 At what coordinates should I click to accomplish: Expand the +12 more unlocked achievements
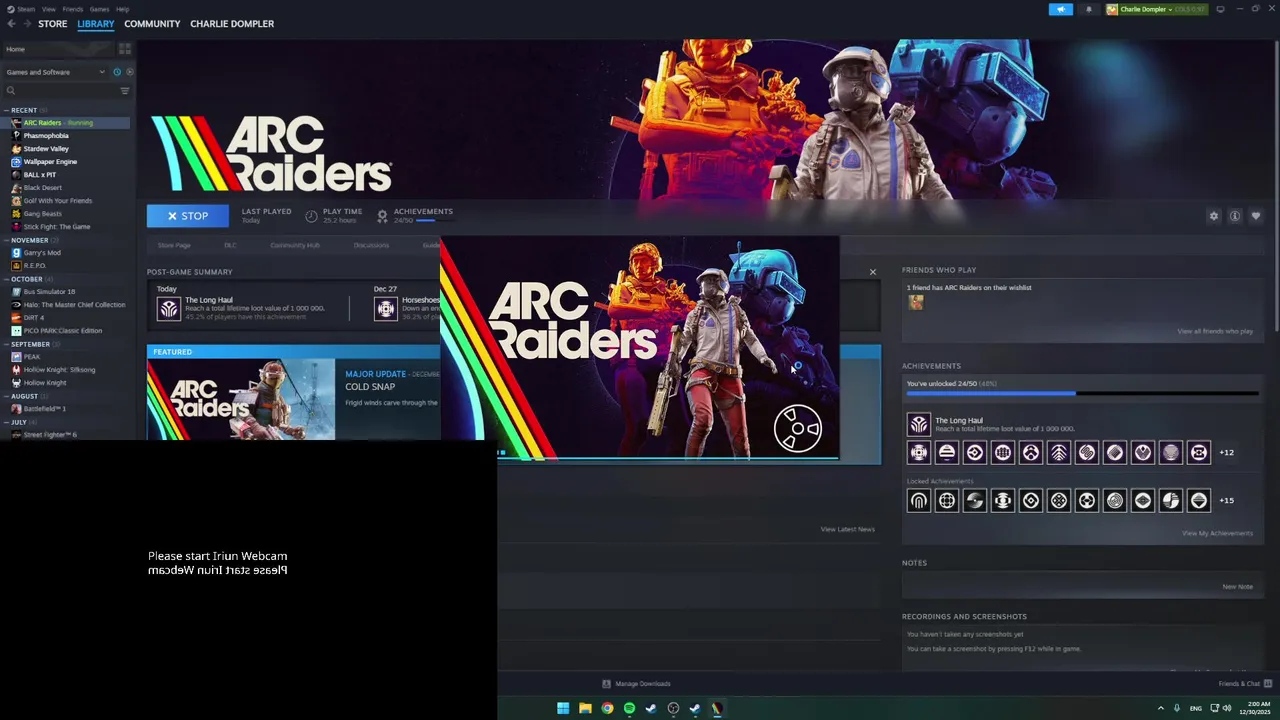point(1227,452)
